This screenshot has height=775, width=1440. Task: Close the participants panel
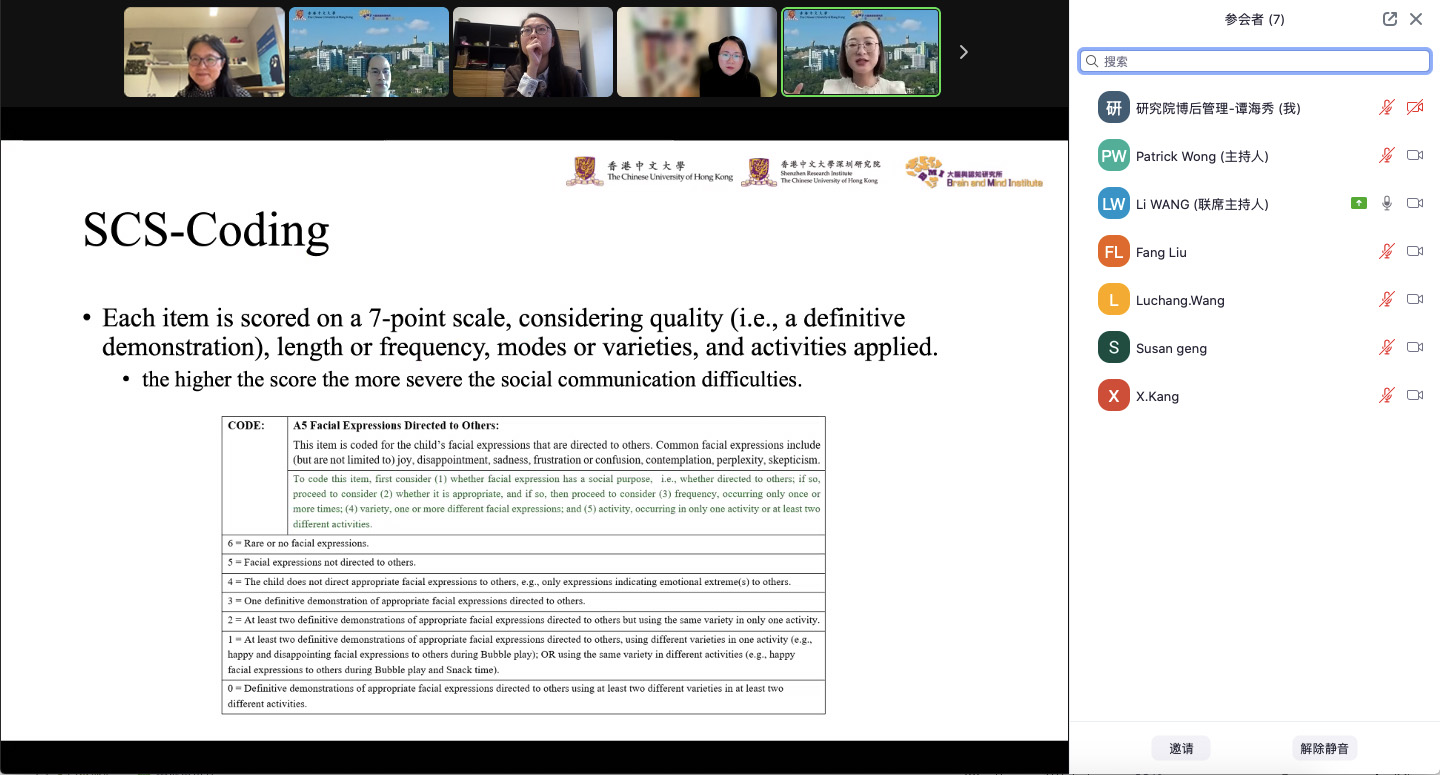click(1416, 19)
